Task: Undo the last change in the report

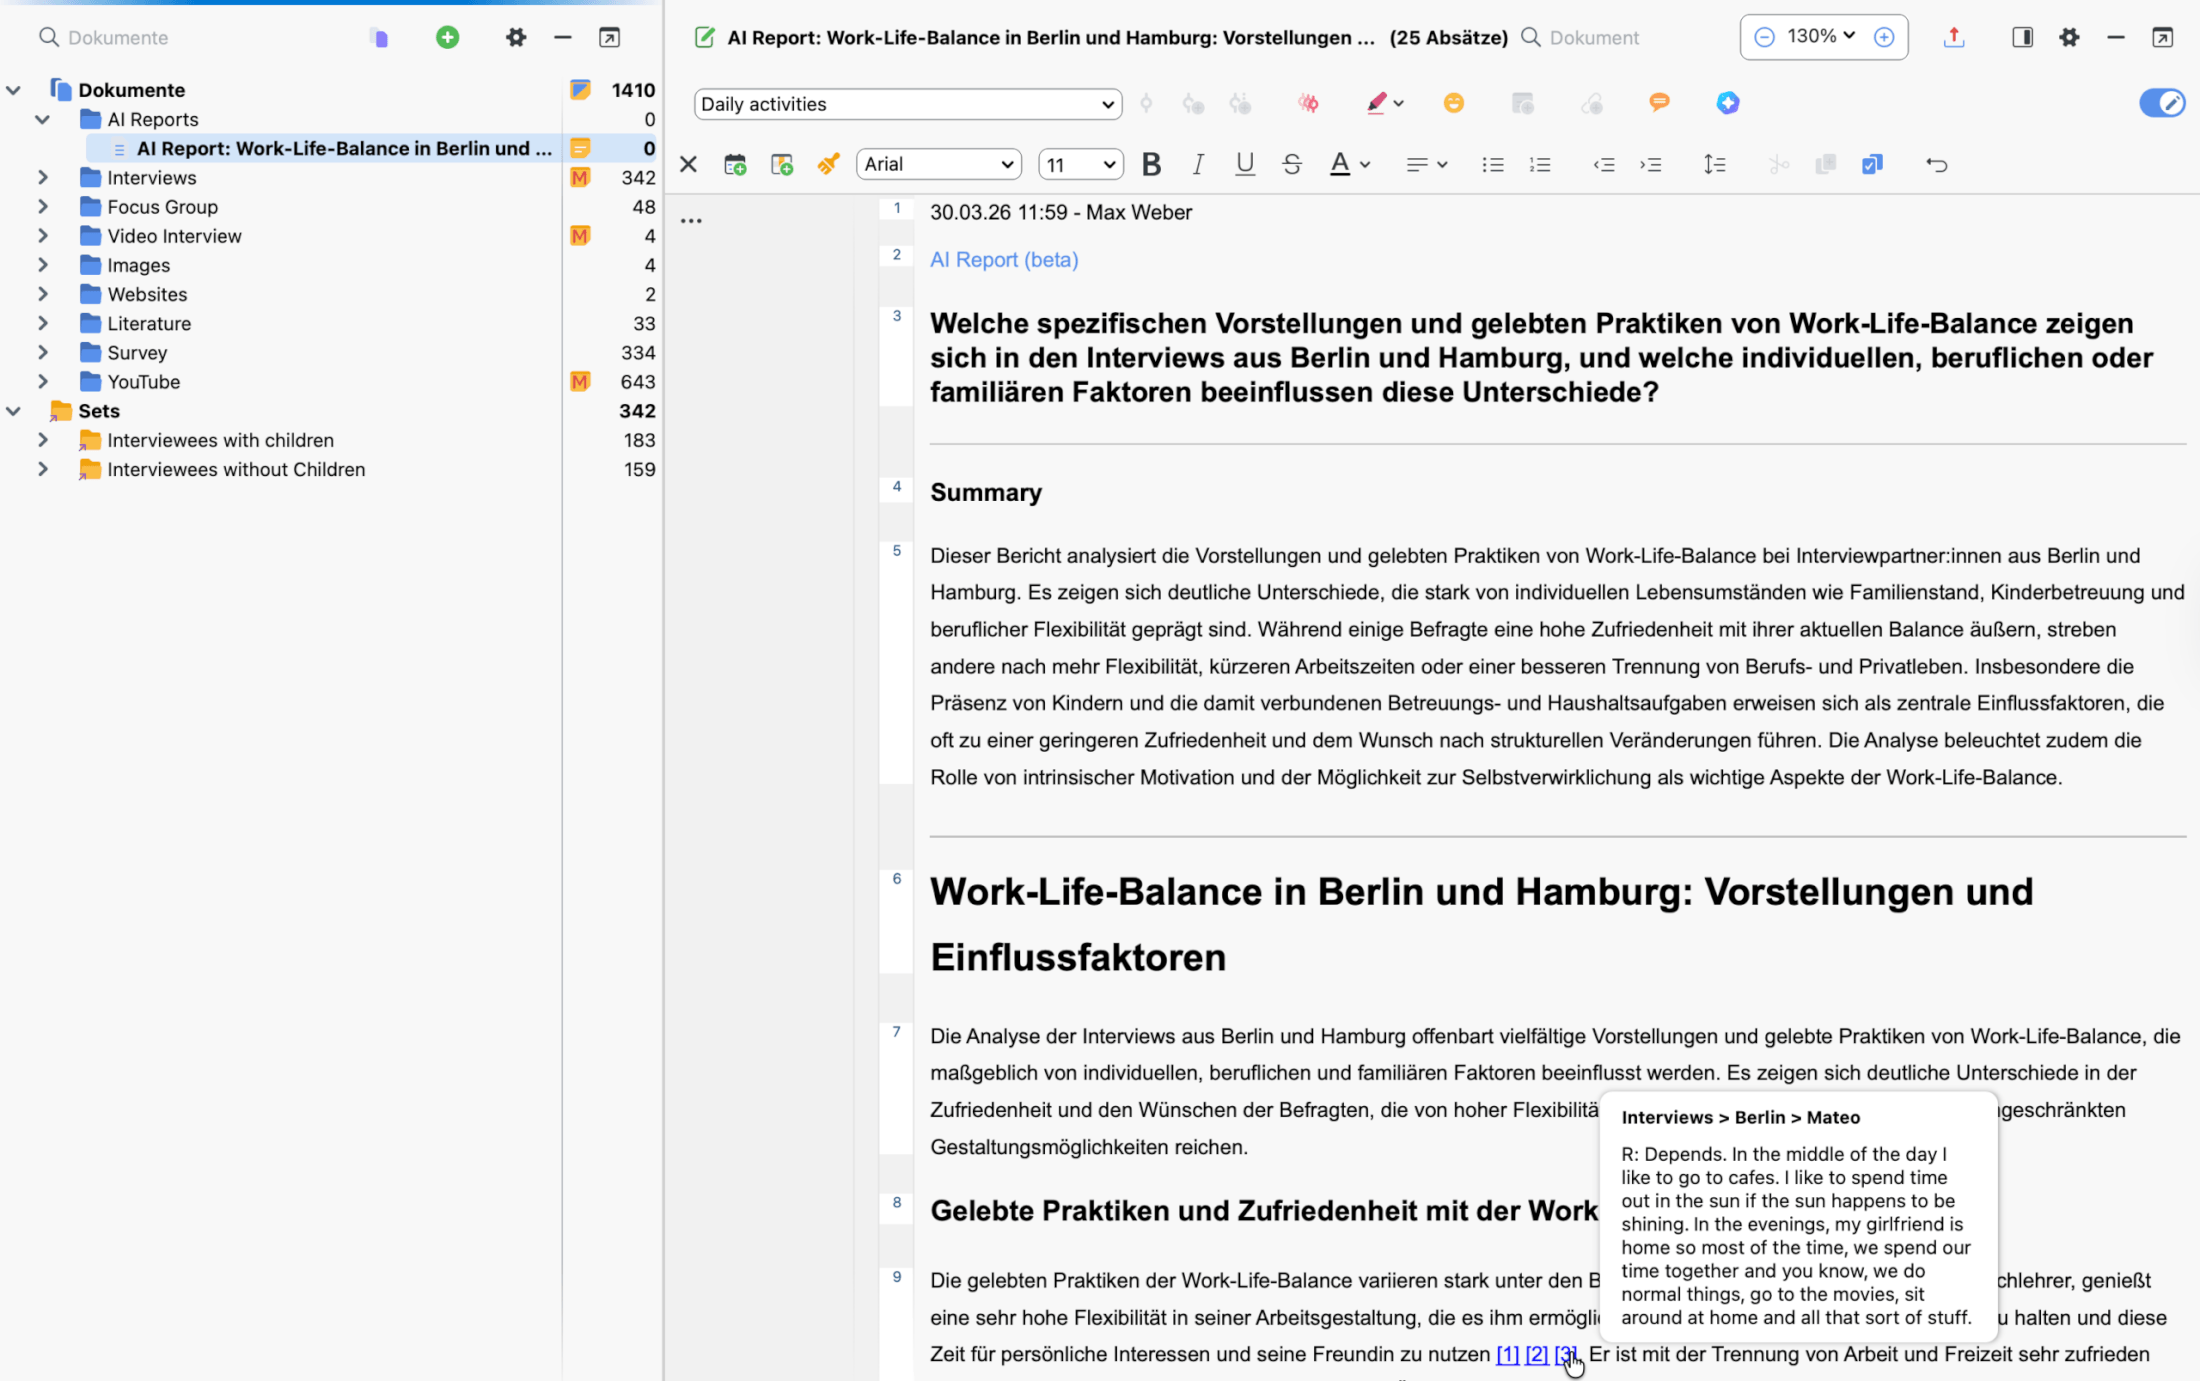Action: (x=1937, y=164)
